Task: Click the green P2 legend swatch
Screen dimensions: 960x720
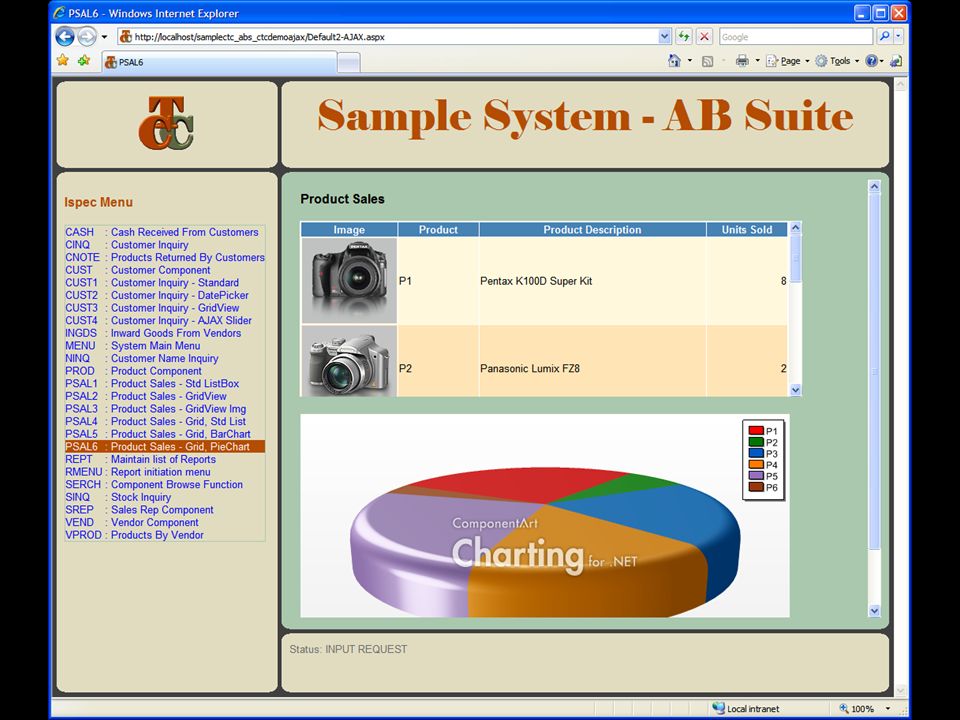Action: (x=756, y=442)
